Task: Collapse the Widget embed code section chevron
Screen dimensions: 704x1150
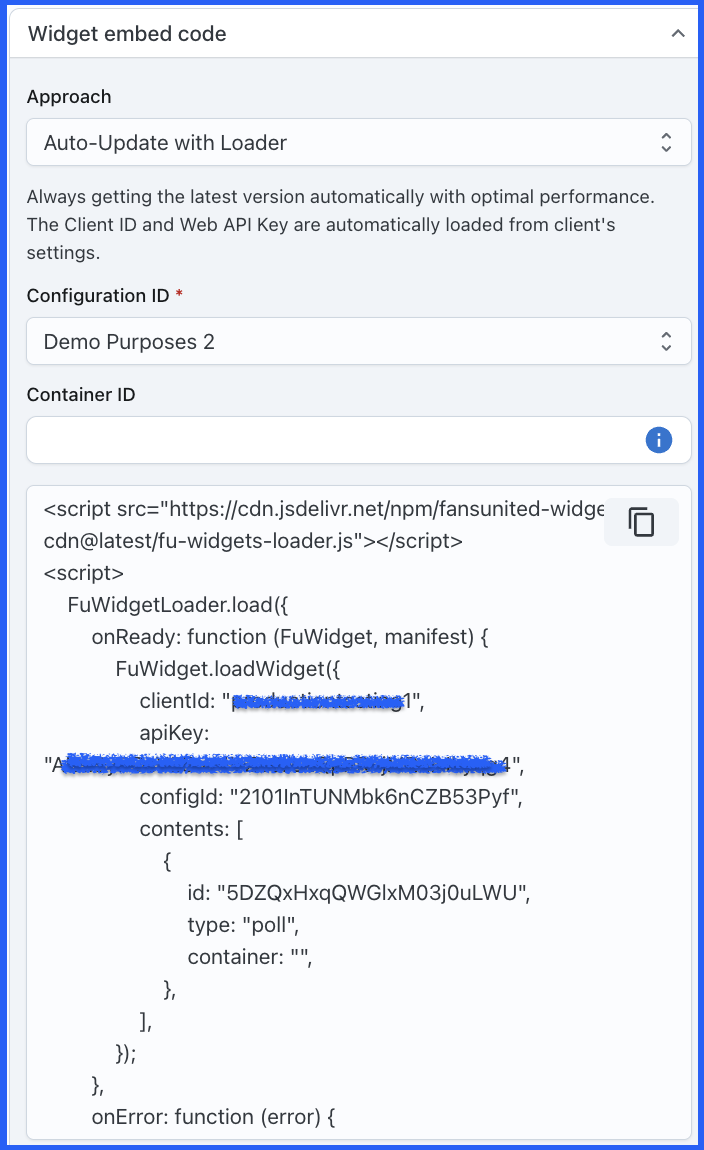Action: pos(678,34)
